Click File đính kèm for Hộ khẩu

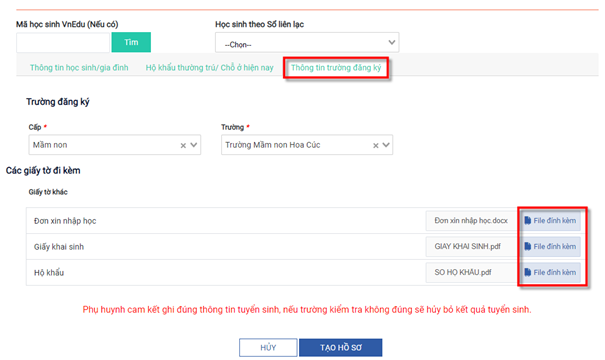click(x=550, y=272)
